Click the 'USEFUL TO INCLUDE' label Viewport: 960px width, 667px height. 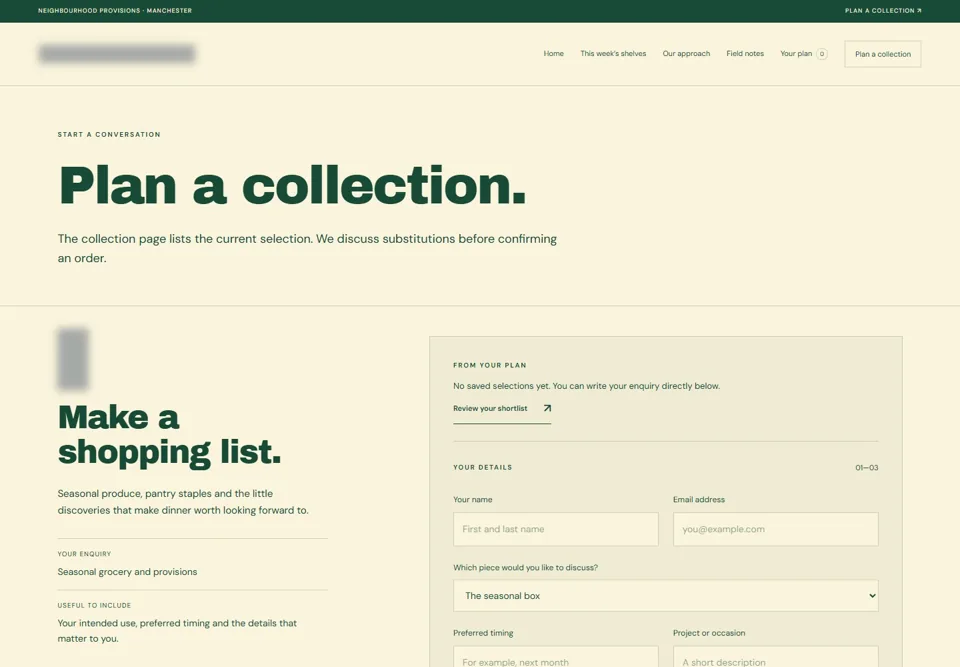[94, 605]
